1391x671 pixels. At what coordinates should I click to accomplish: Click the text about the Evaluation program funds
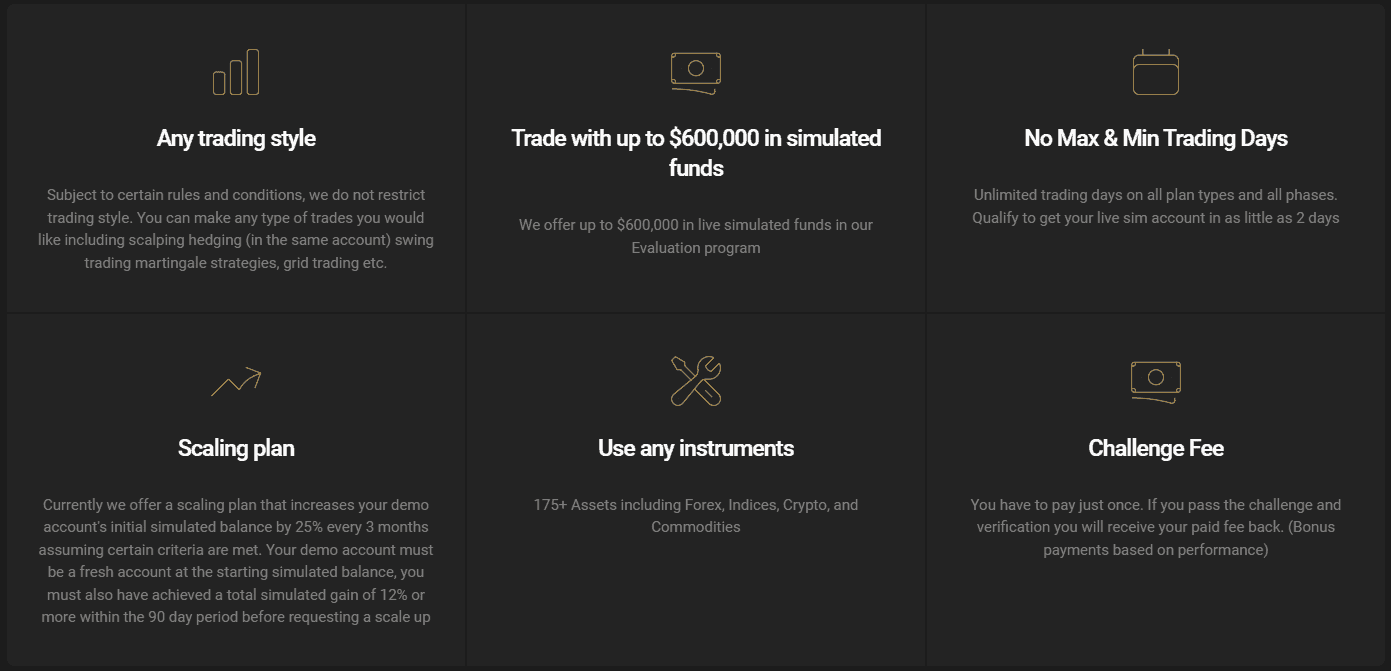[x=696, y=236]
